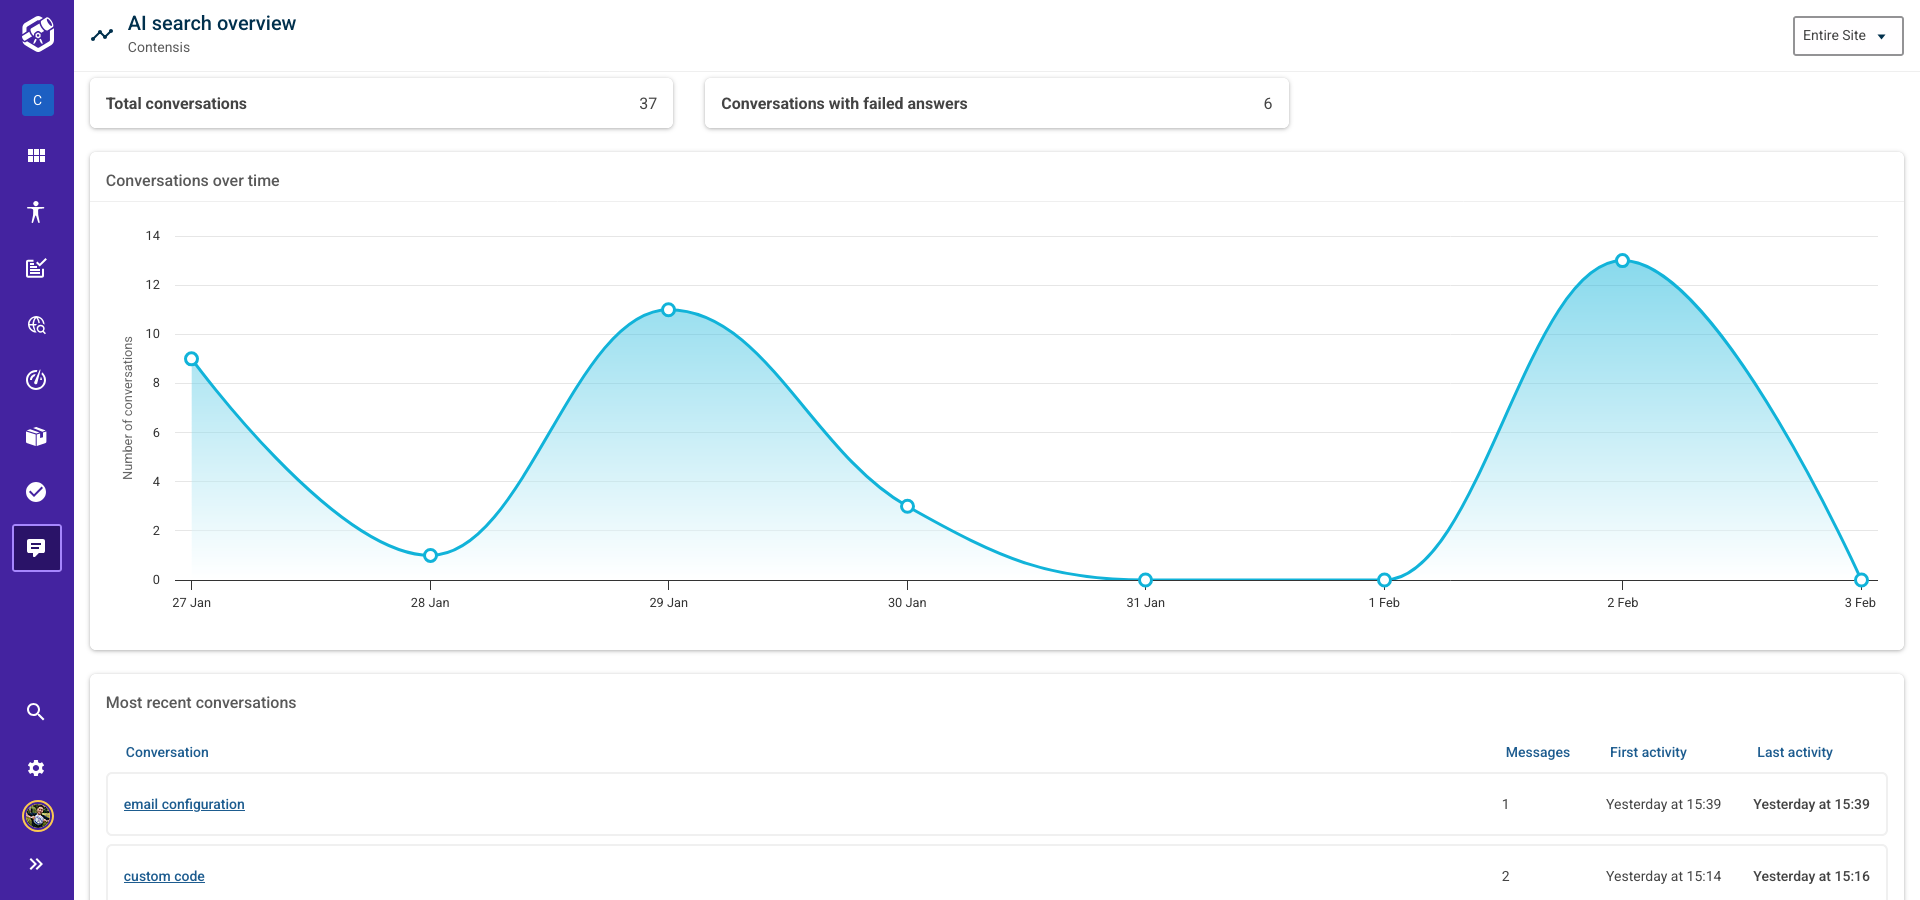This screenshot has height=900, width=1920.
Task: Open the SEO globe icon in the sidebar
Action: (37, 324)
